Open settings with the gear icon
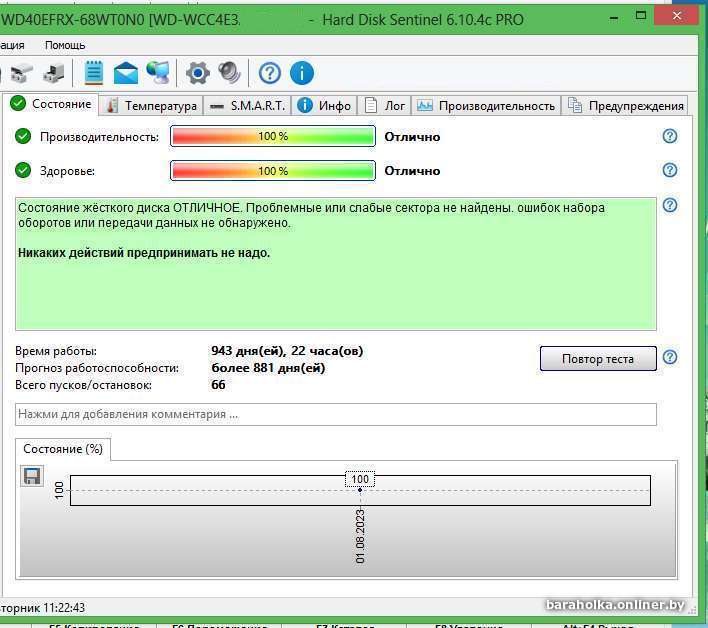 pyautogui.click(x=198, y=73)
